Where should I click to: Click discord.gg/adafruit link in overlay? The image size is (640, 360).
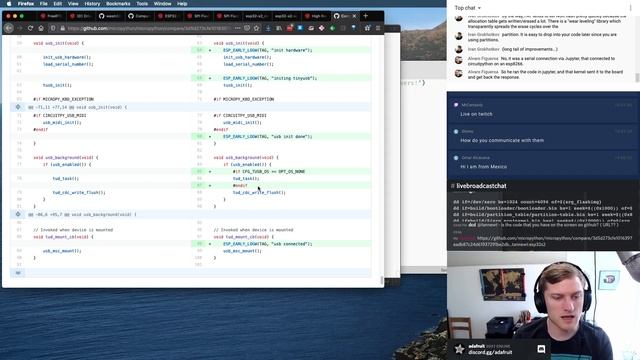click(490, 352)
